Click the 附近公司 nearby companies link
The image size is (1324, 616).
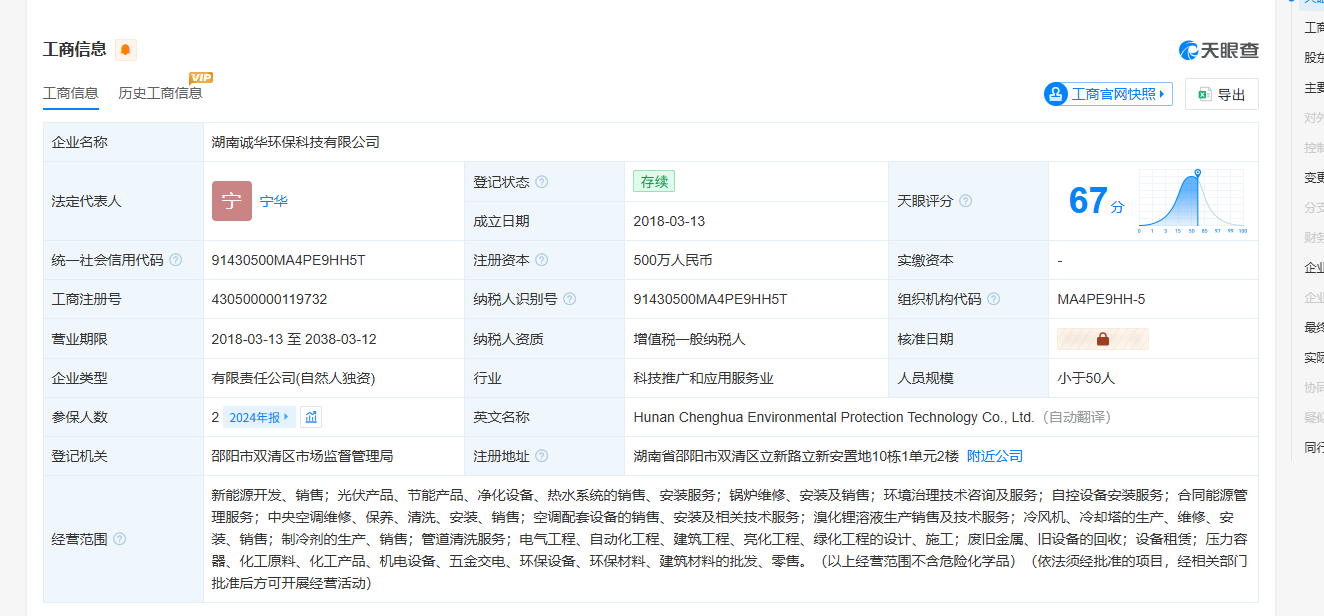click(x=995, y=456)
